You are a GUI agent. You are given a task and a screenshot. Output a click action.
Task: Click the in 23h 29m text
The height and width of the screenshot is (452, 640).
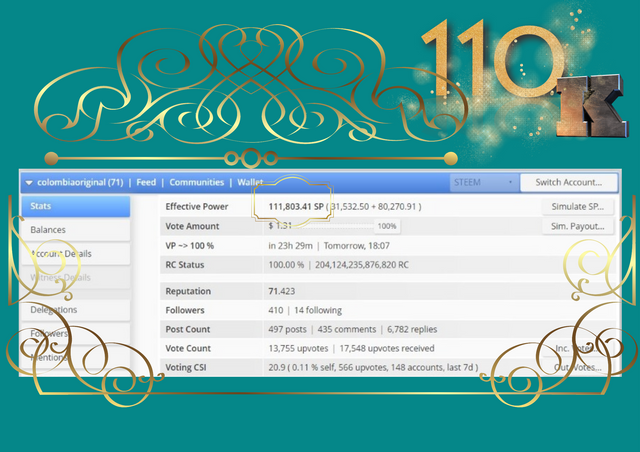click(x=290, y=246)
